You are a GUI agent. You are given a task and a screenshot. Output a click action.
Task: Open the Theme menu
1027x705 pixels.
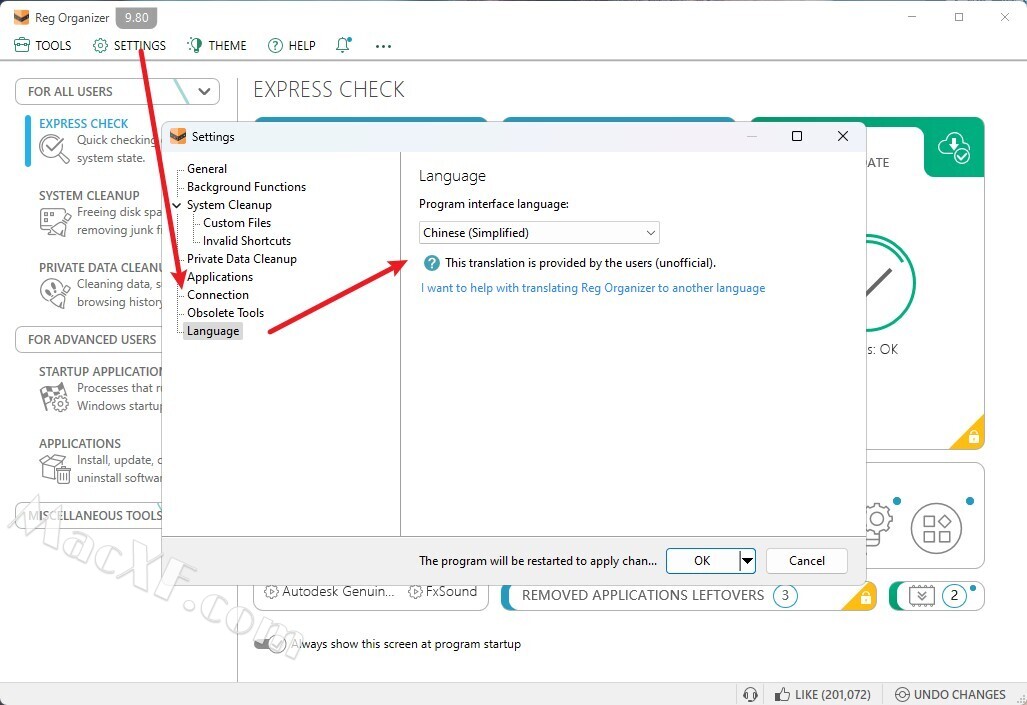(x=217, y=45)
